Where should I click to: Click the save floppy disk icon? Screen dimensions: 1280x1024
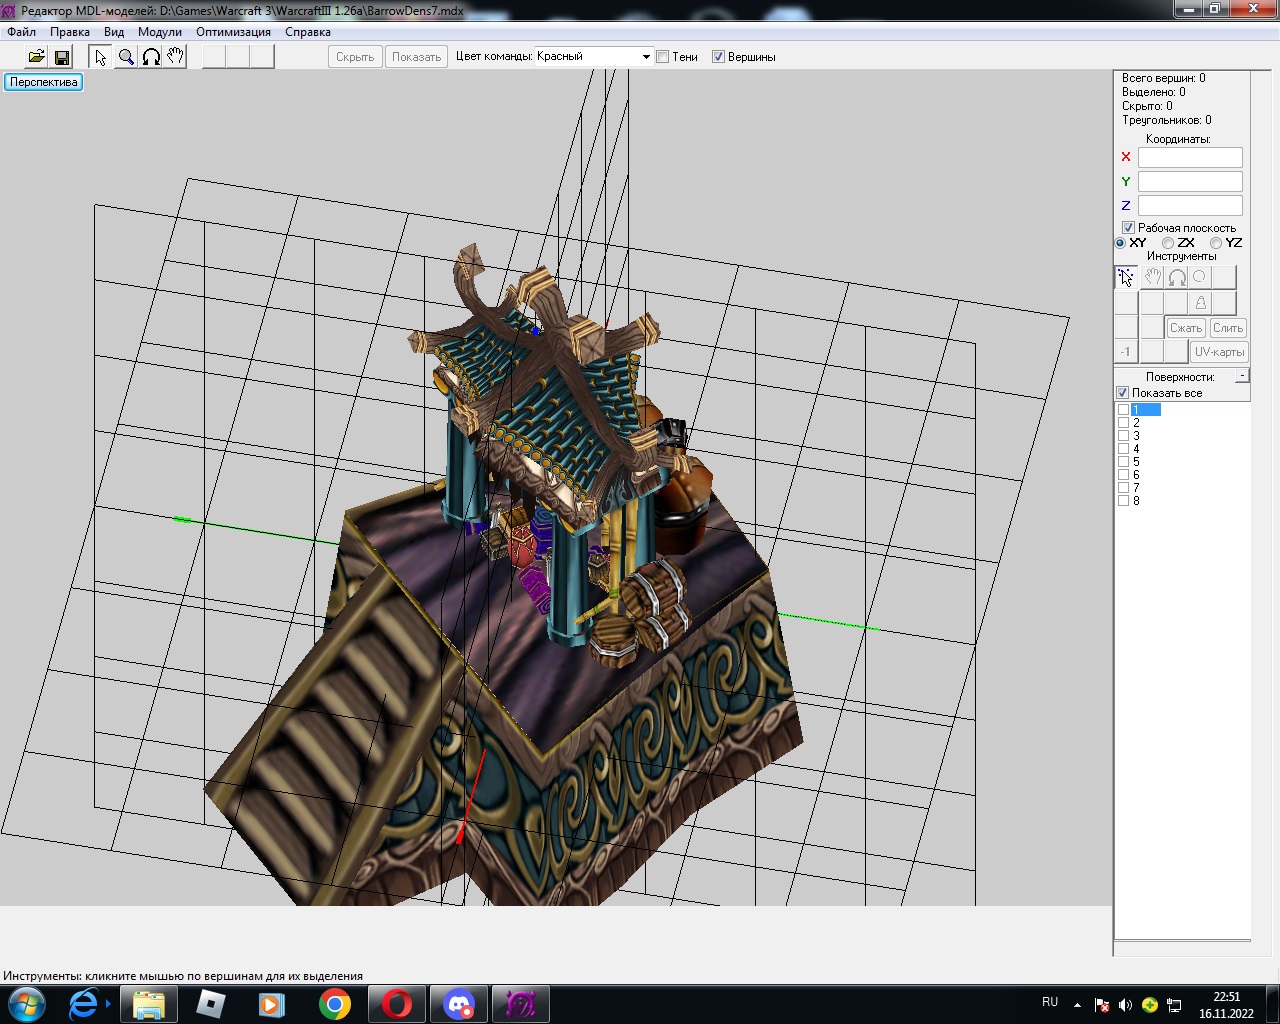(x=62, y=57)
